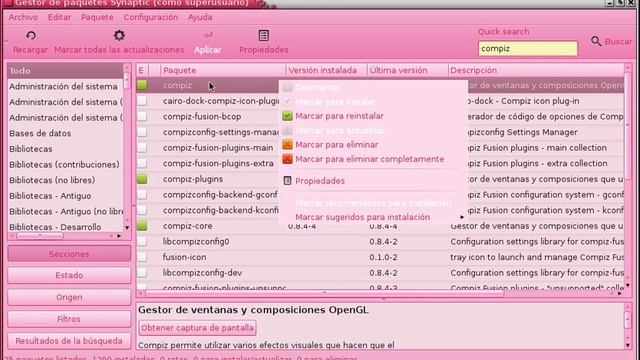The width and height of the screenshot is (640, 360).
Task: Click the Marcar para eliminar completamente icon
Action: (287, 159)
